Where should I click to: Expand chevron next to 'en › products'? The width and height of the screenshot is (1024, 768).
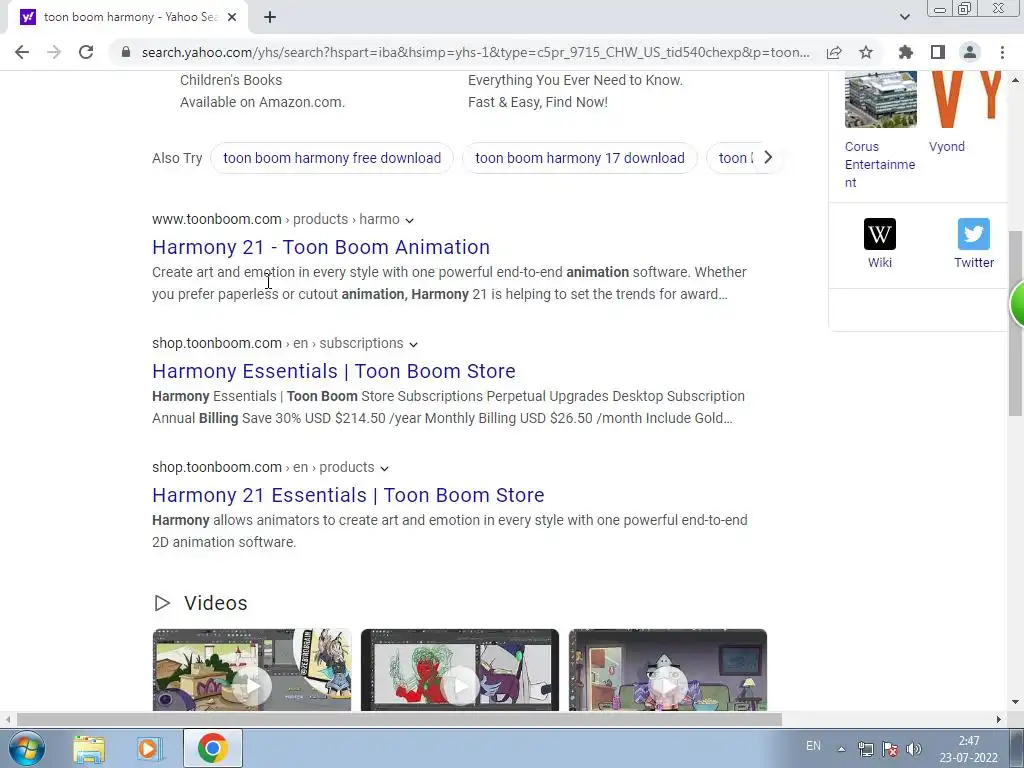(x=385, y=468)
